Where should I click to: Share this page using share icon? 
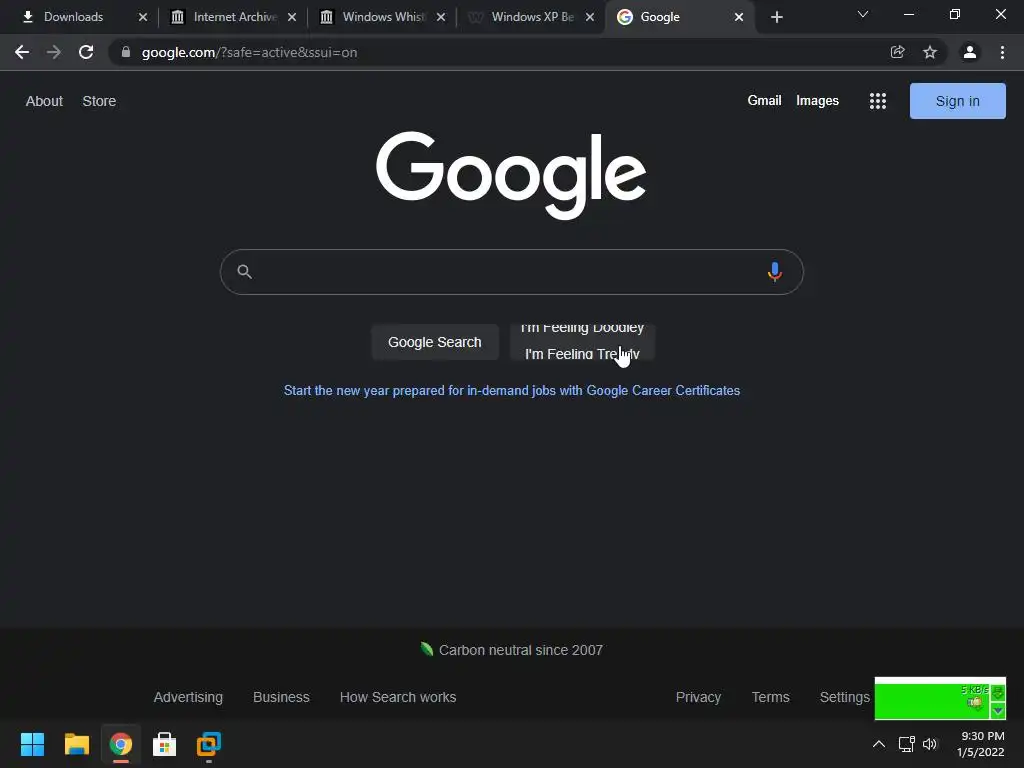897,52
